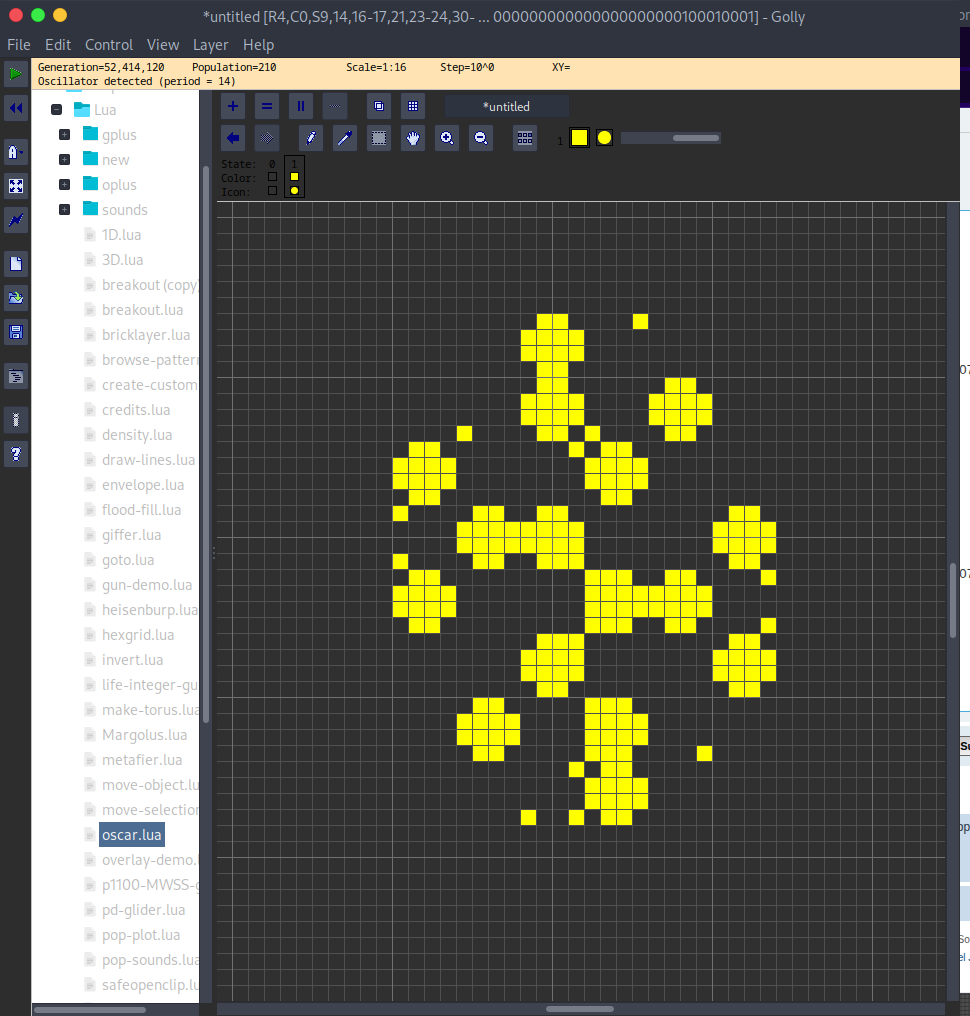Click the script list vertical scrollbar
Screen dimensions: 970x1016
click(206, 444)
